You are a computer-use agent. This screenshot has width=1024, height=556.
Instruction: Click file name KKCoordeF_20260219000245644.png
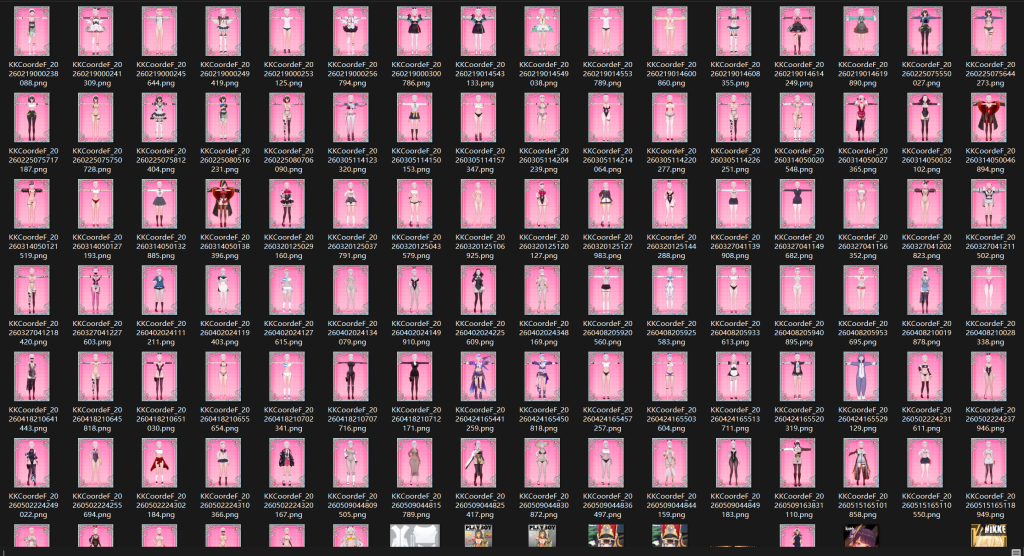(160, 74)
